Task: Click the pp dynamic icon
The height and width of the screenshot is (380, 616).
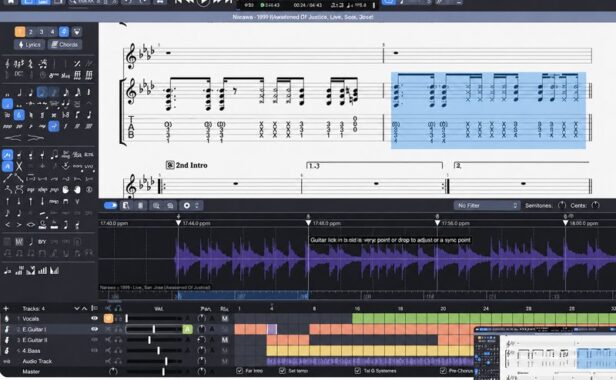Action: tap(19, 127)
